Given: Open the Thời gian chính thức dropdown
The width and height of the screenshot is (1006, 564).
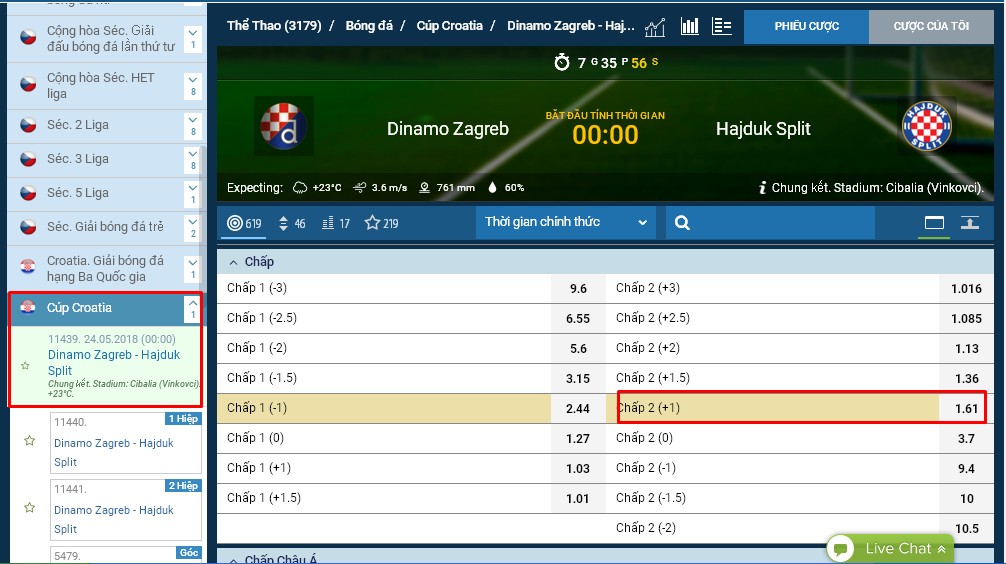Looking at the screenshot, I should (565, 222).
